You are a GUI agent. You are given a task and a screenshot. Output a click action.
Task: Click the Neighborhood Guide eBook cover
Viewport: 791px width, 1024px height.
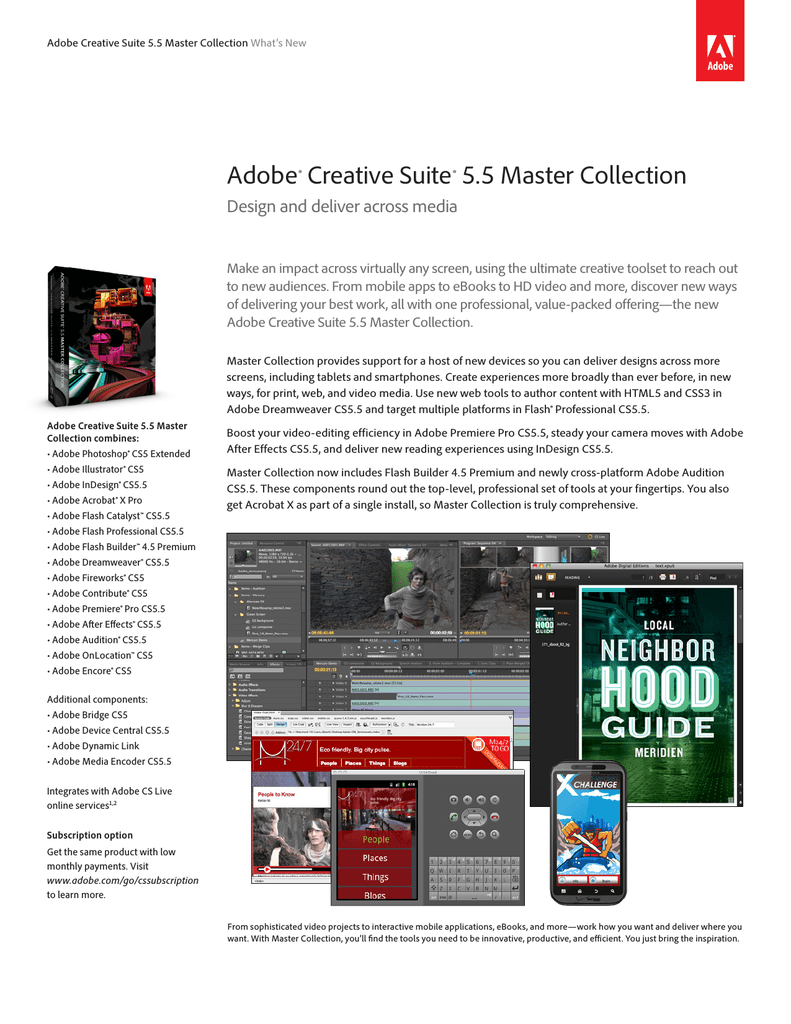[658, 695]
